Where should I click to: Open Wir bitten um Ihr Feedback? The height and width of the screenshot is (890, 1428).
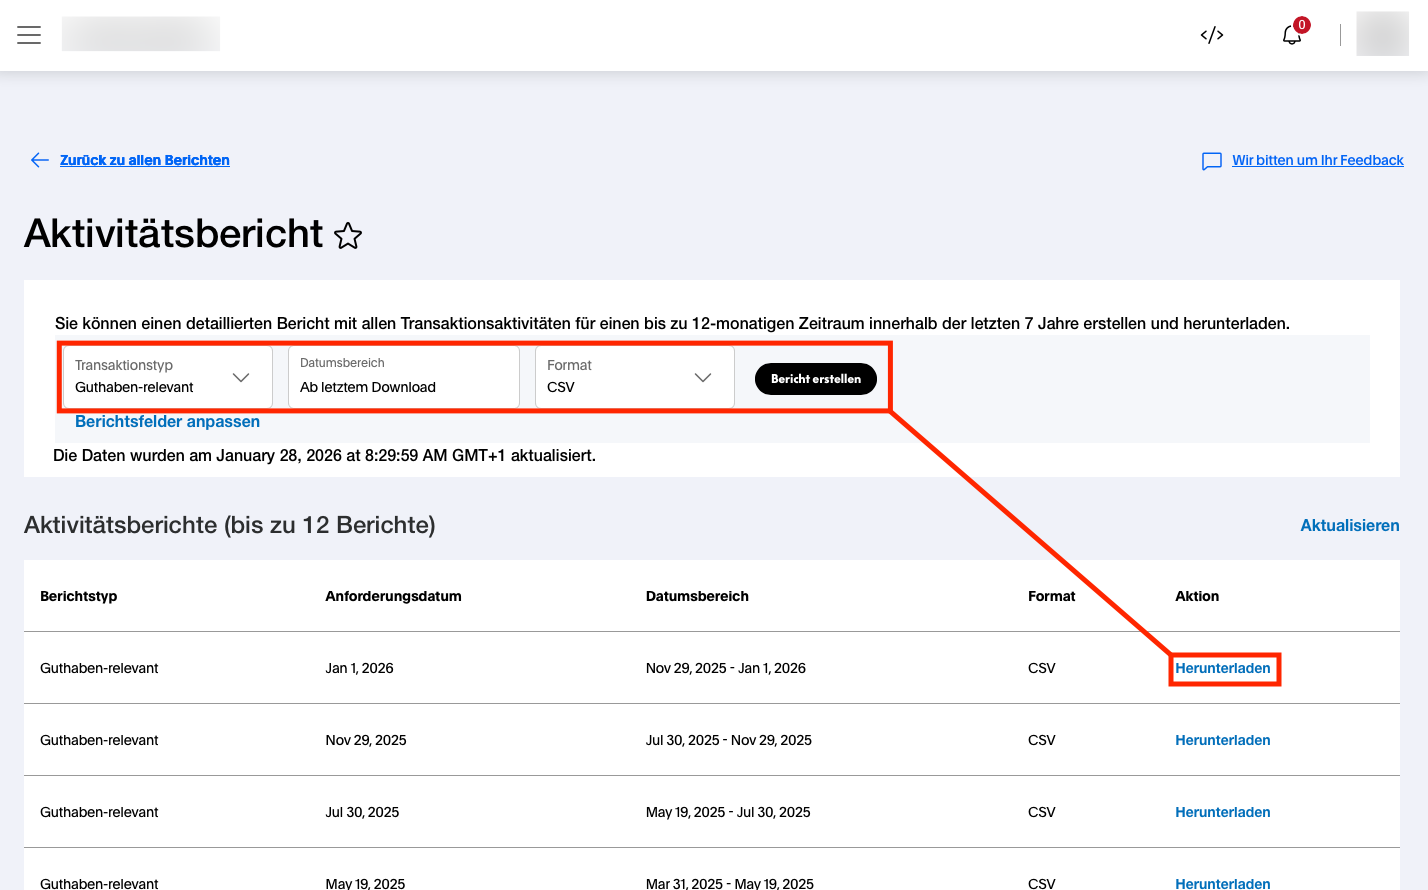[x=1319, y=160]
